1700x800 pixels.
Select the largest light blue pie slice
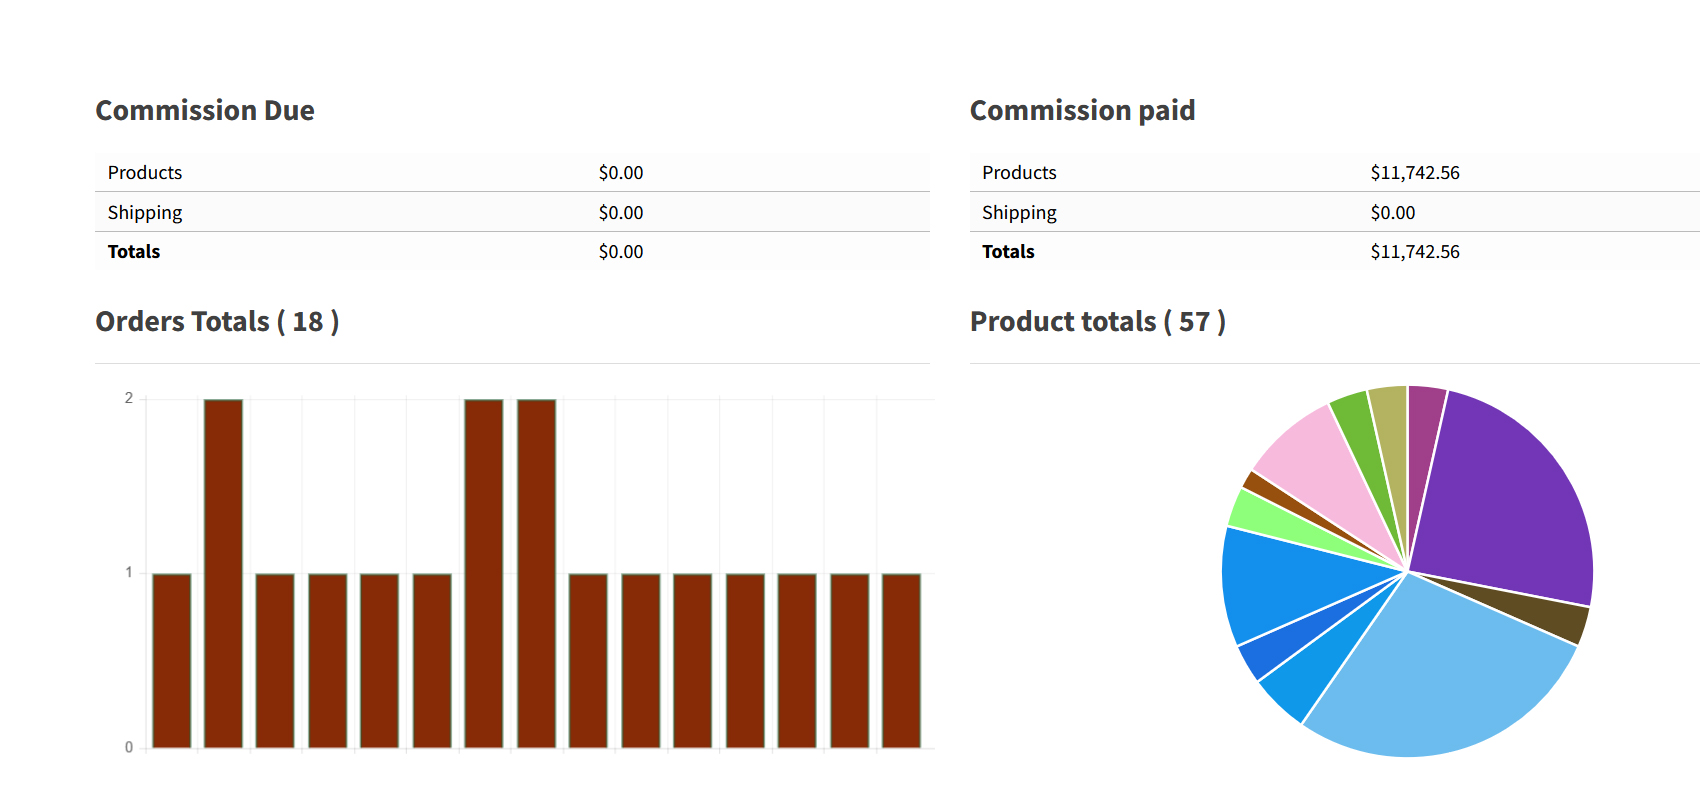[1440, 680]
